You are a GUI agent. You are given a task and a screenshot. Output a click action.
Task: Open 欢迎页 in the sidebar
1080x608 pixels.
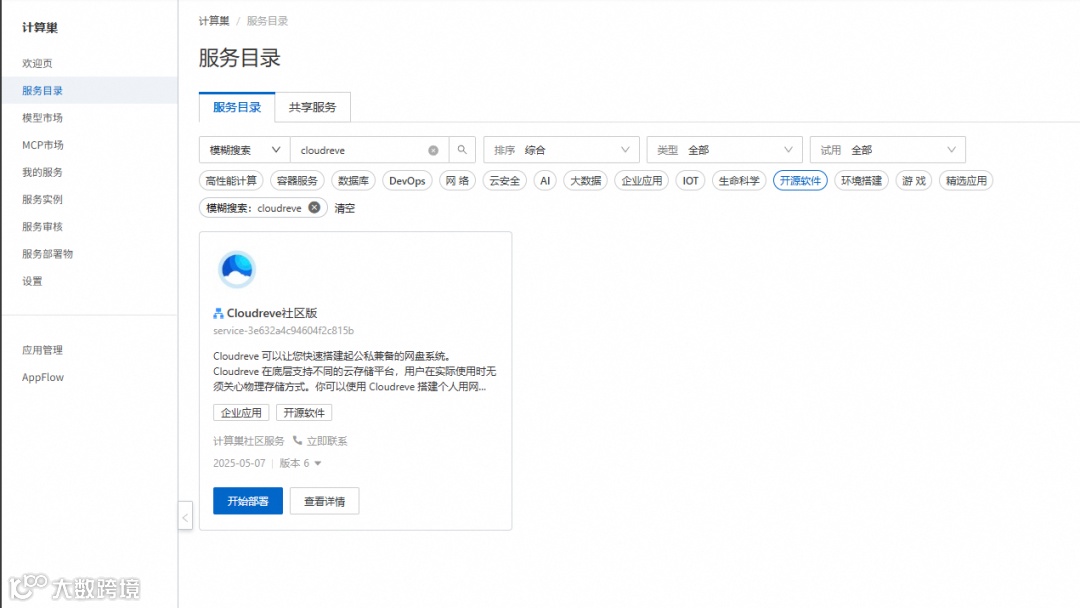click(x=37, y=63)
